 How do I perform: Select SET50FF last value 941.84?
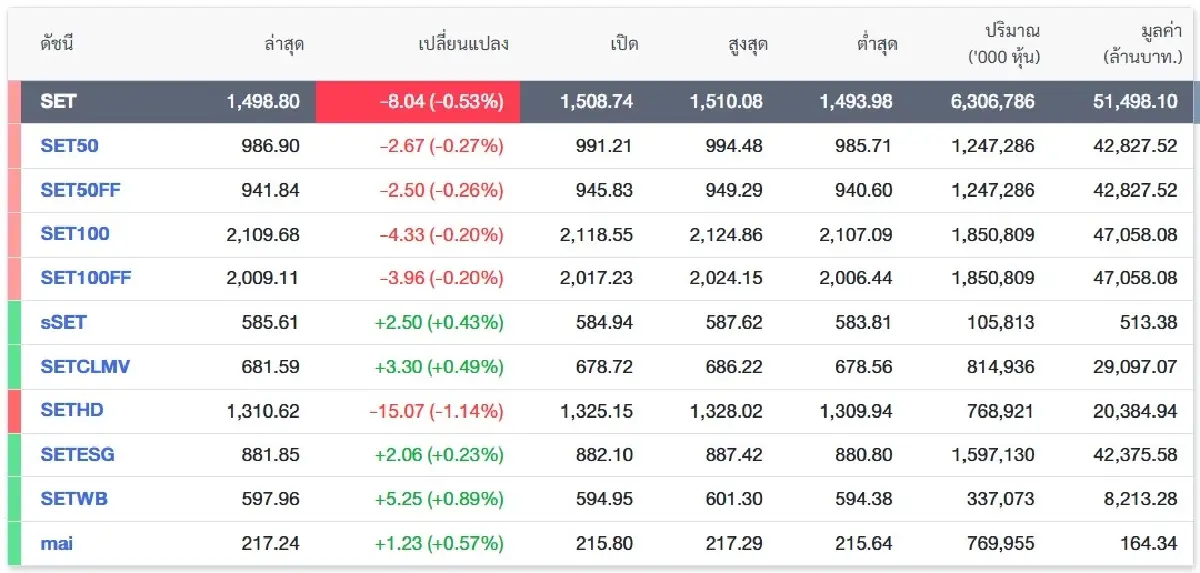click(x=271, y=190)
